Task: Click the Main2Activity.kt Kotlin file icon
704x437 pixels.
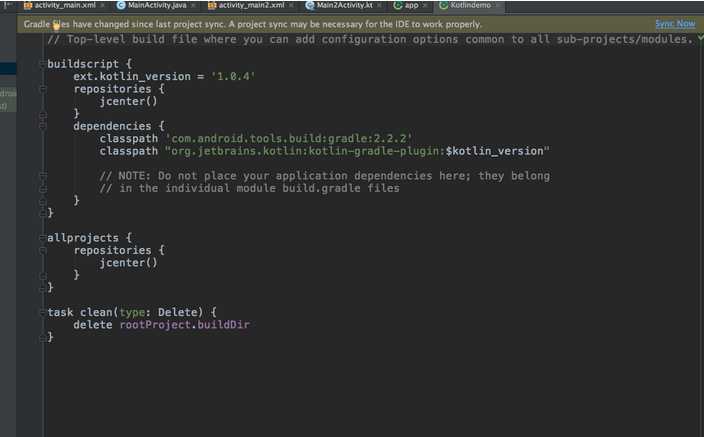Action: tap(309, 5)
